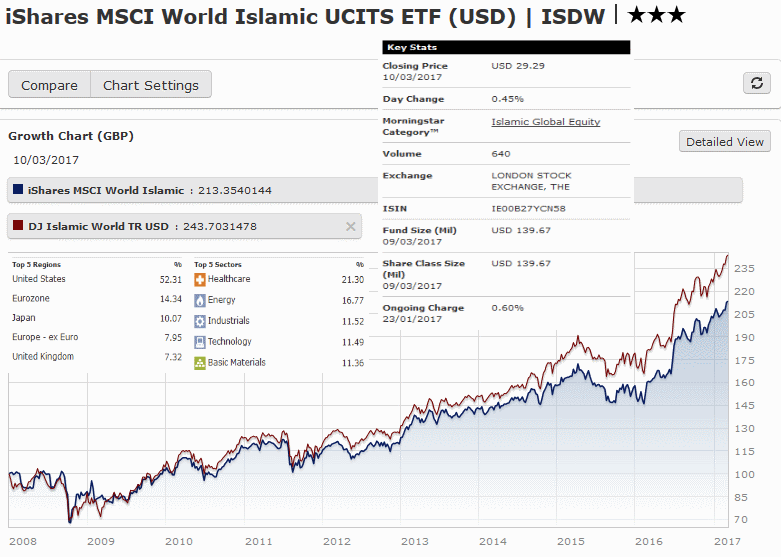Click the Technology sector icon
Viewport: 781px width, 557px height.
tap(200, 342)
